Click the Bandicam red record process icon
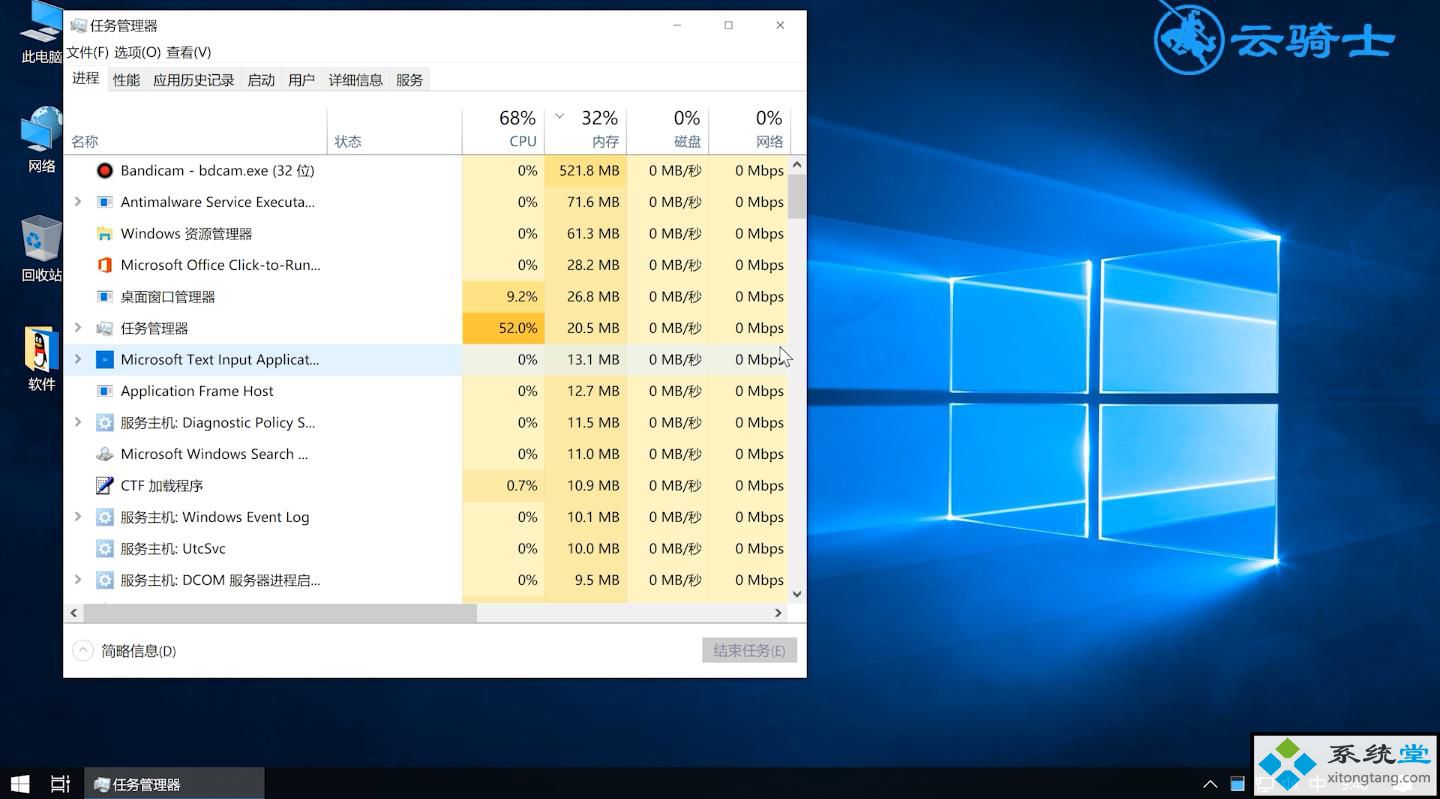This screenshot has height=799, width=1440. (104, 171)
